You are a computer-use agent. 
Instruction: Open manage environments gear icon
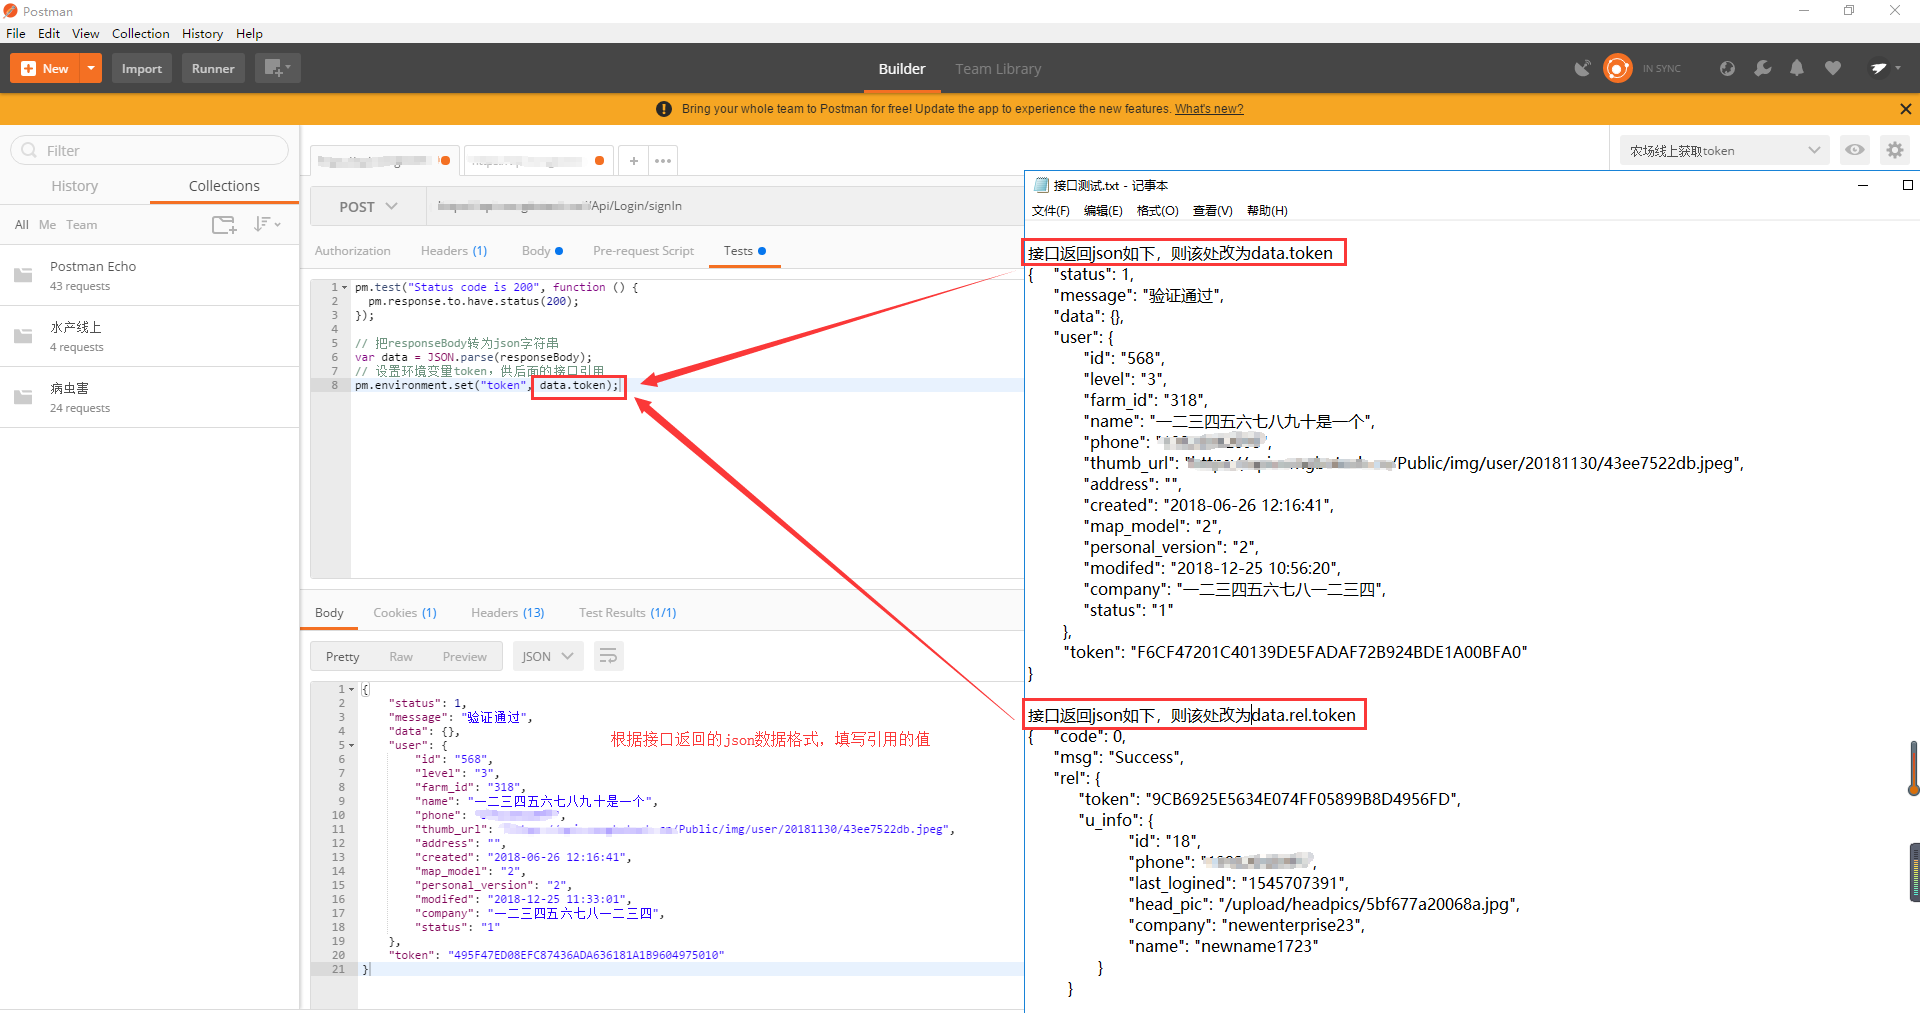[1895, 151]
